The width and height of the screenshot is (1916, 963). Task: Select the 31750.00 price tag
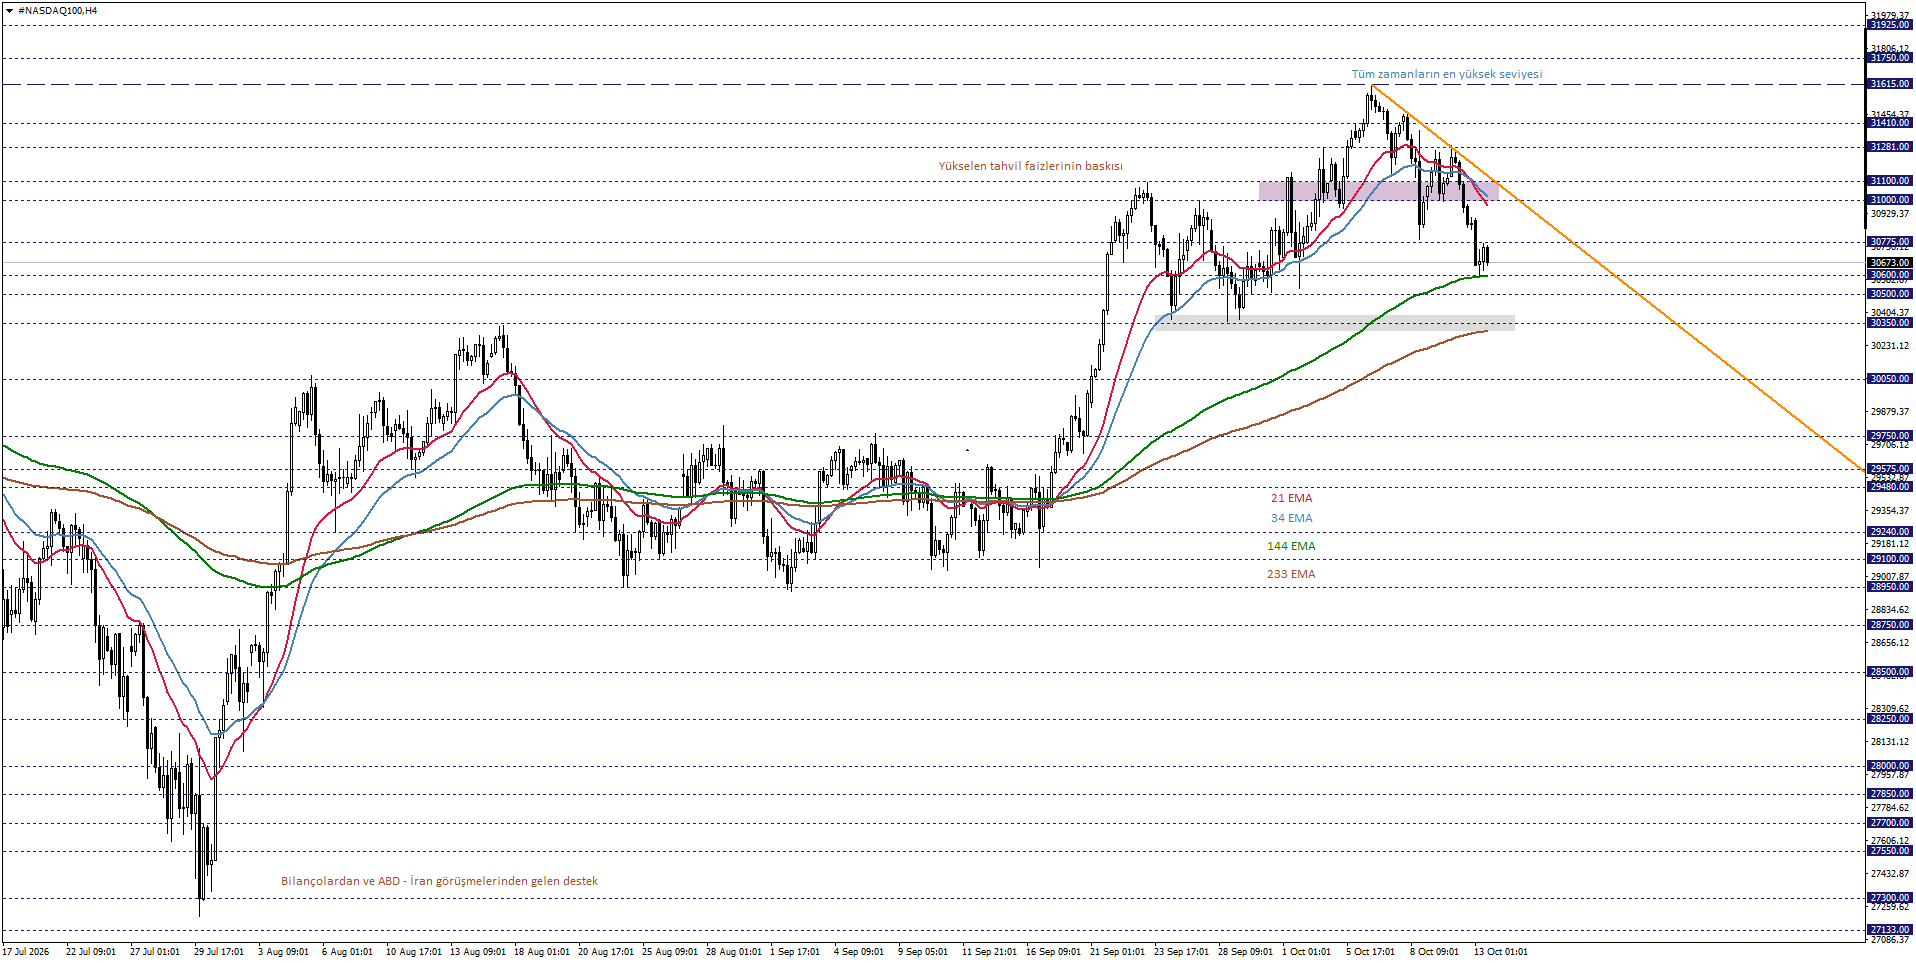1889,58
